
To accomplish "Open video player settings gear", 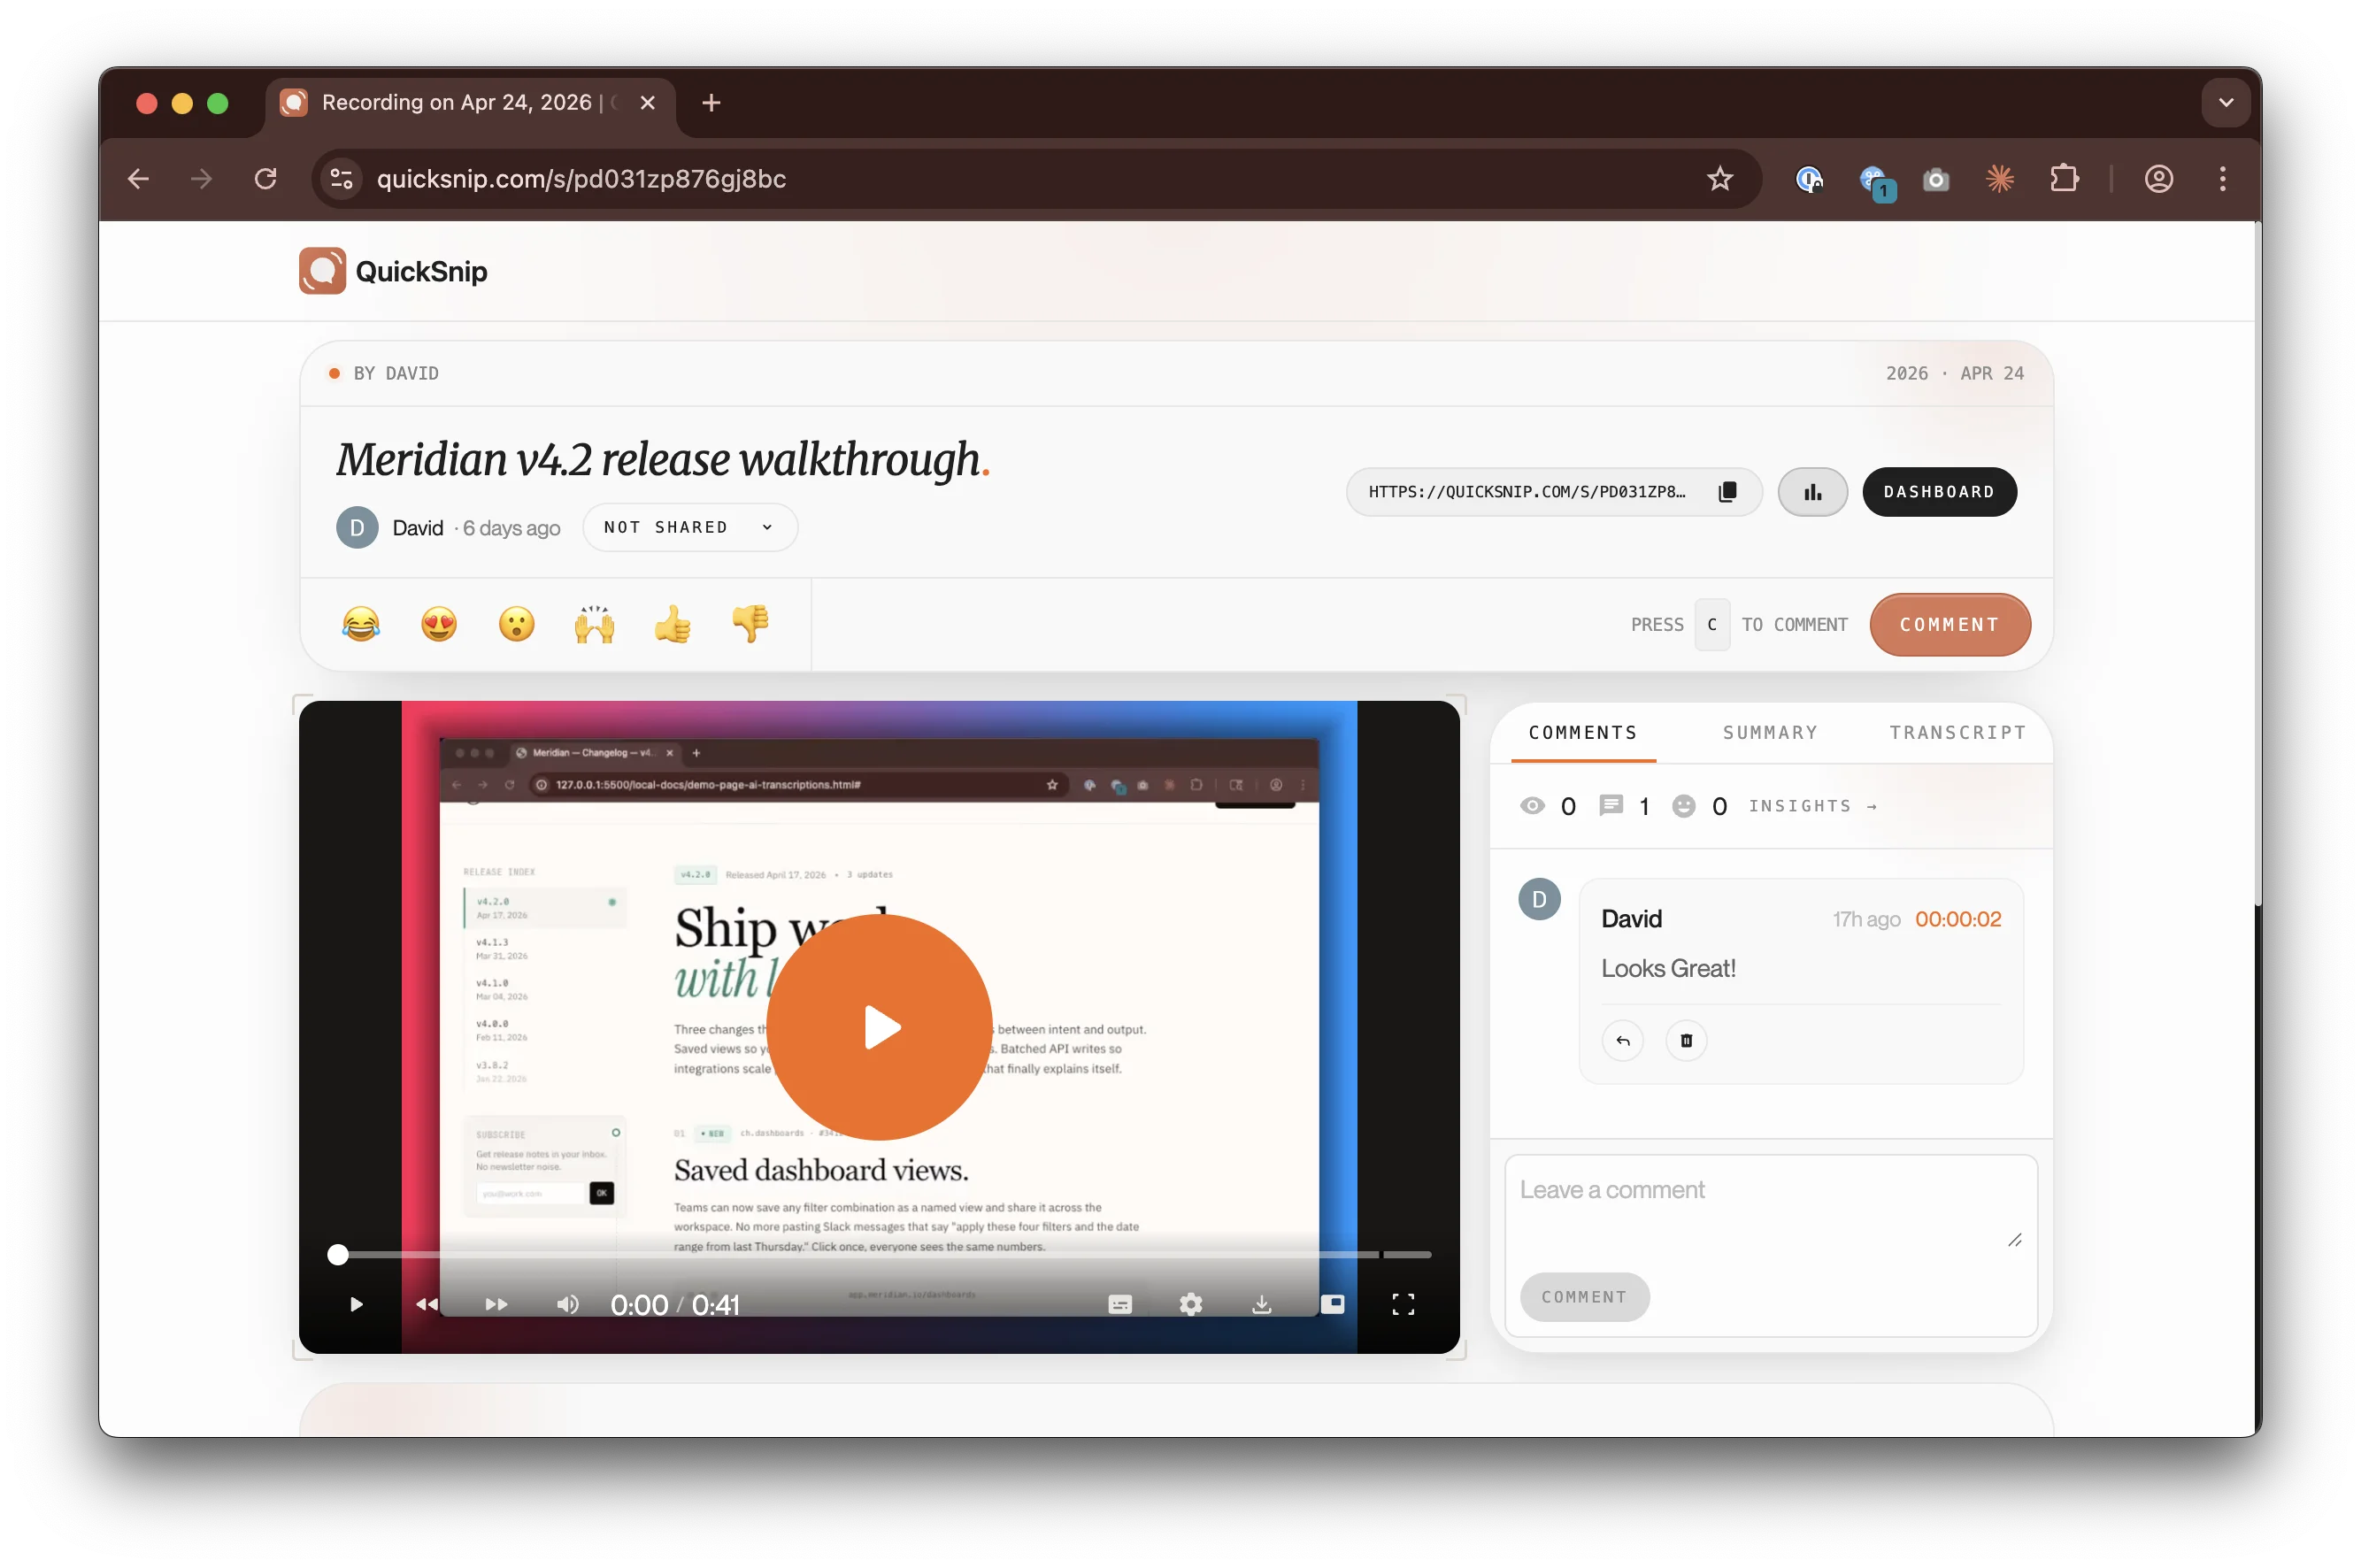I will click(1190, 1304).
